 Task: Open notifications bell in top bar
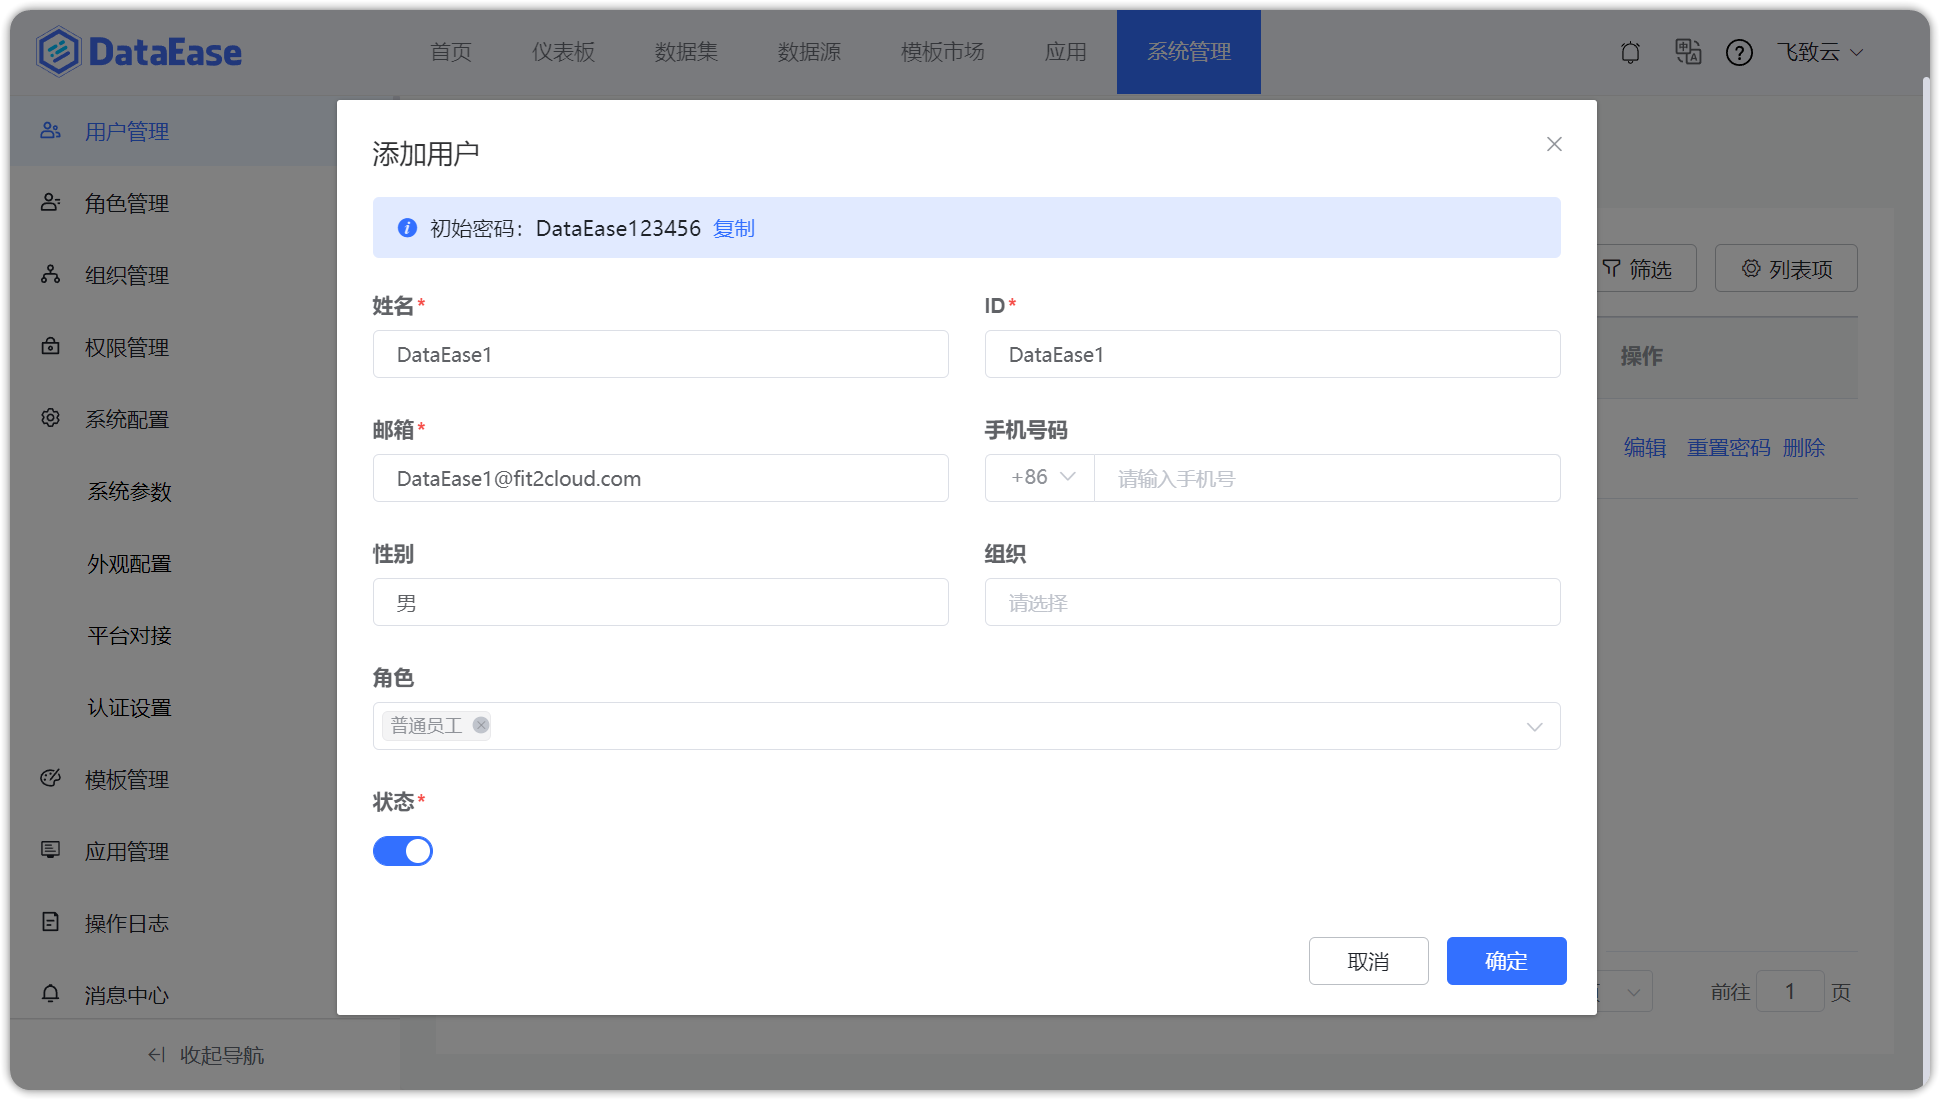pos(1630,52)
